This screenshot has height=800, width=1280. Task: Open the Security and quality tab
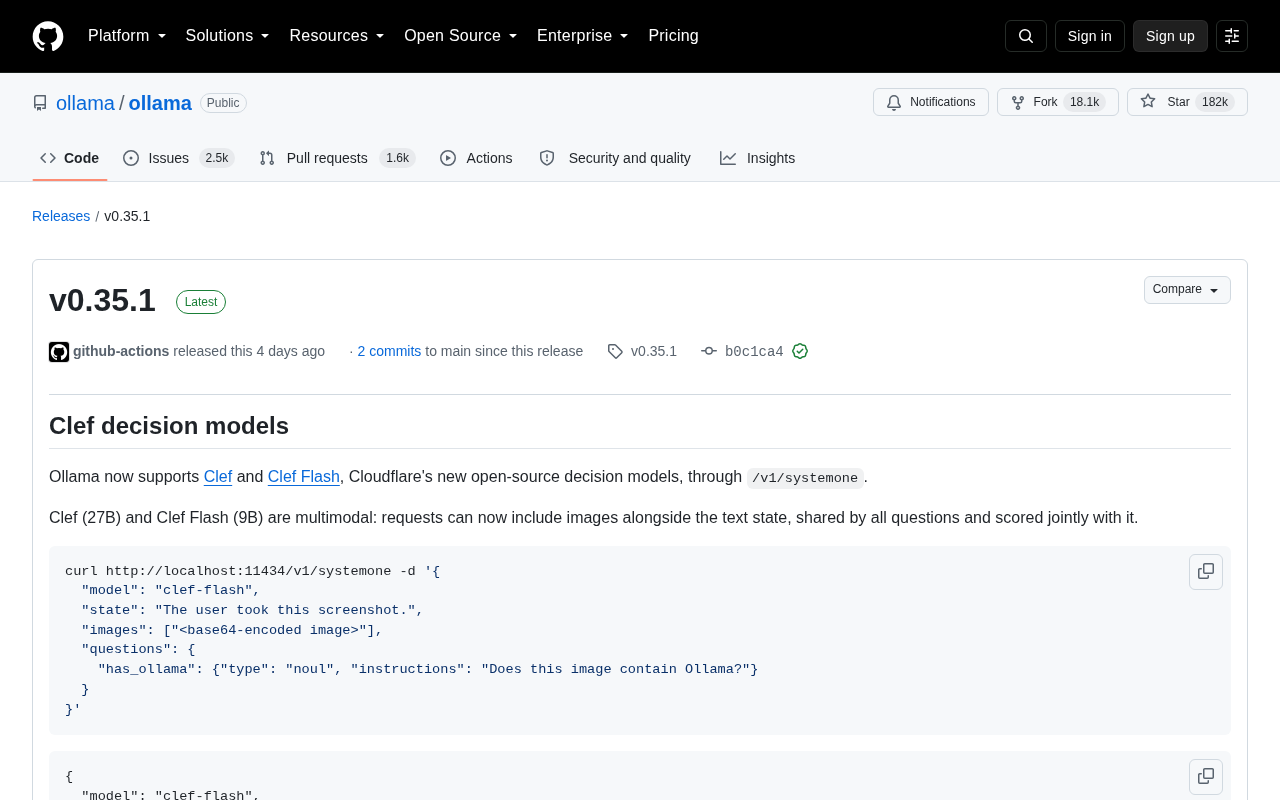click(615, 158)
